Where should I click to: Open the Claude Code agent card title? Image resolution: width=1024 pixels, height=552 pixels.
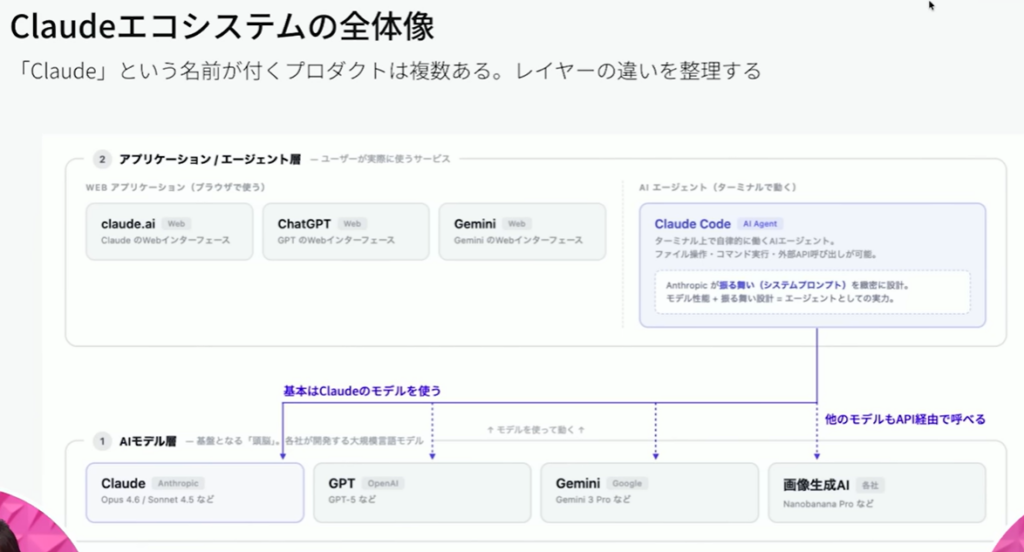691,224
